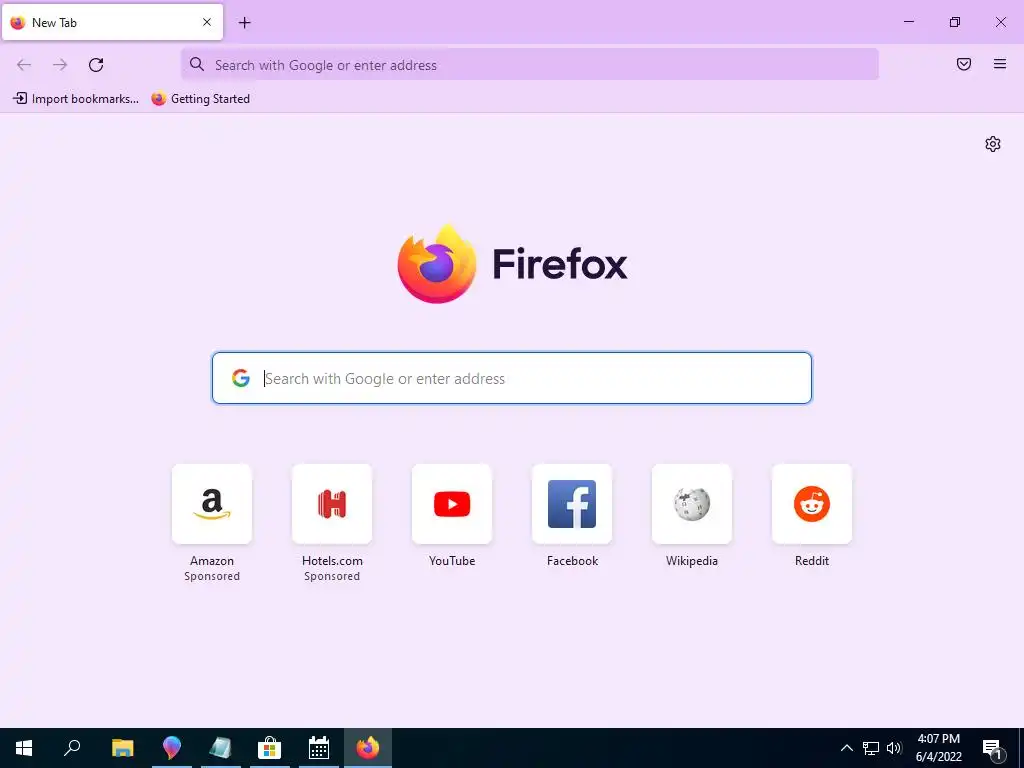Open the notepad-like app in taskbar
The width and height of the screenshot is (1024, 768).
(x=221, y=748)
